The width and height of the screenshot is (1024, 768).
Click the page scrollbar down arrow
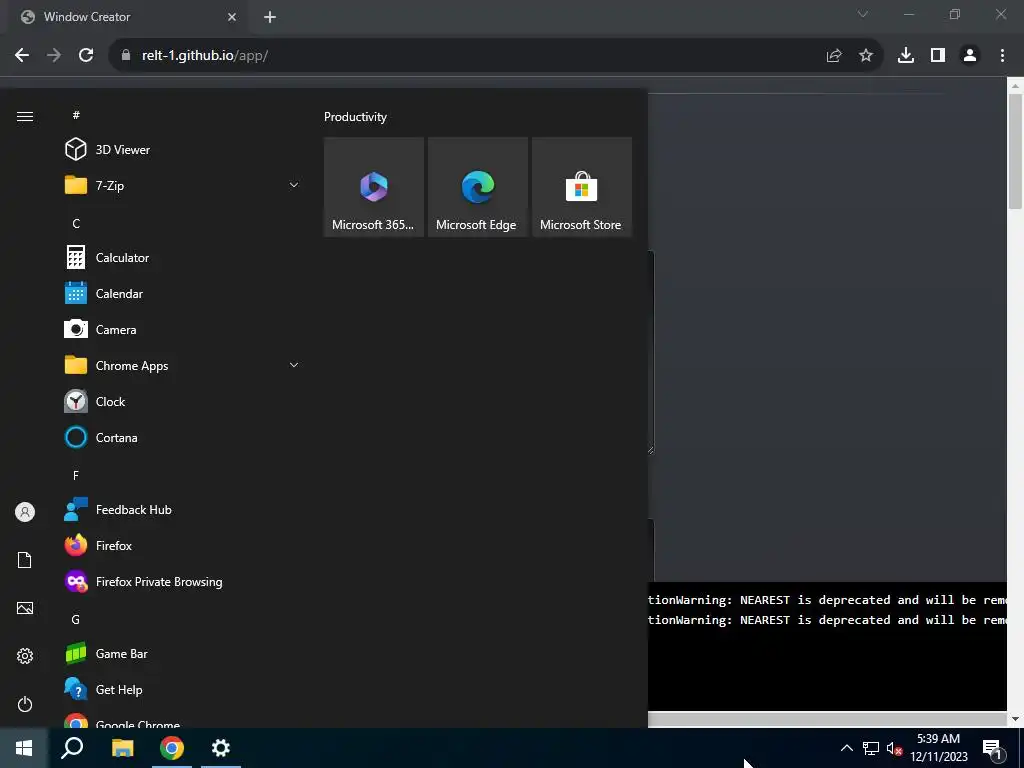pyautogui.click(x=1015, y=719)
